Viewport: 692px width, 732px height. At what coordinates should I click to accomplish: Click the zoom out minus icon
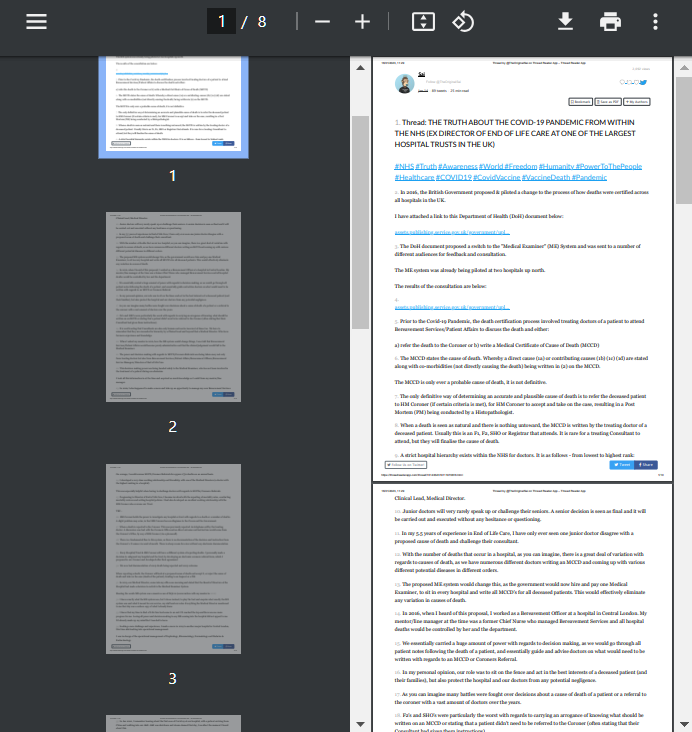[322, 21]
